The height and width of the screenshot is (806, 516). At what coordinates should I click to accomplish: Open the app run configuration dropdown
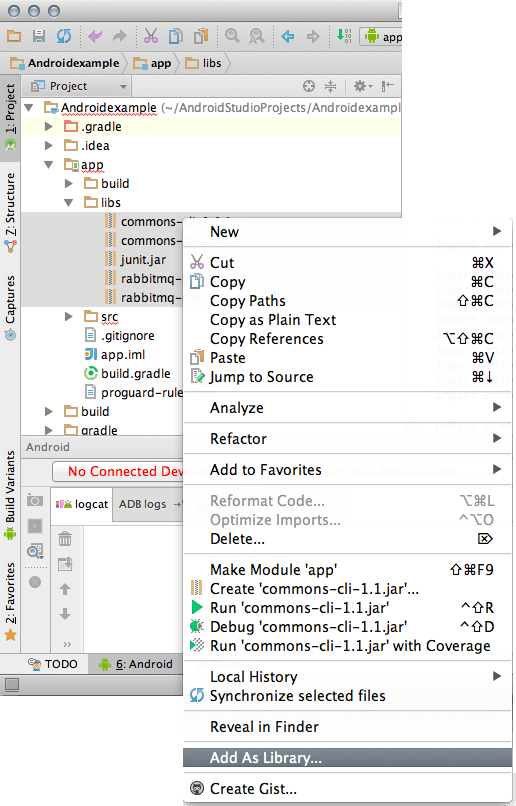[x=381, y=37]
